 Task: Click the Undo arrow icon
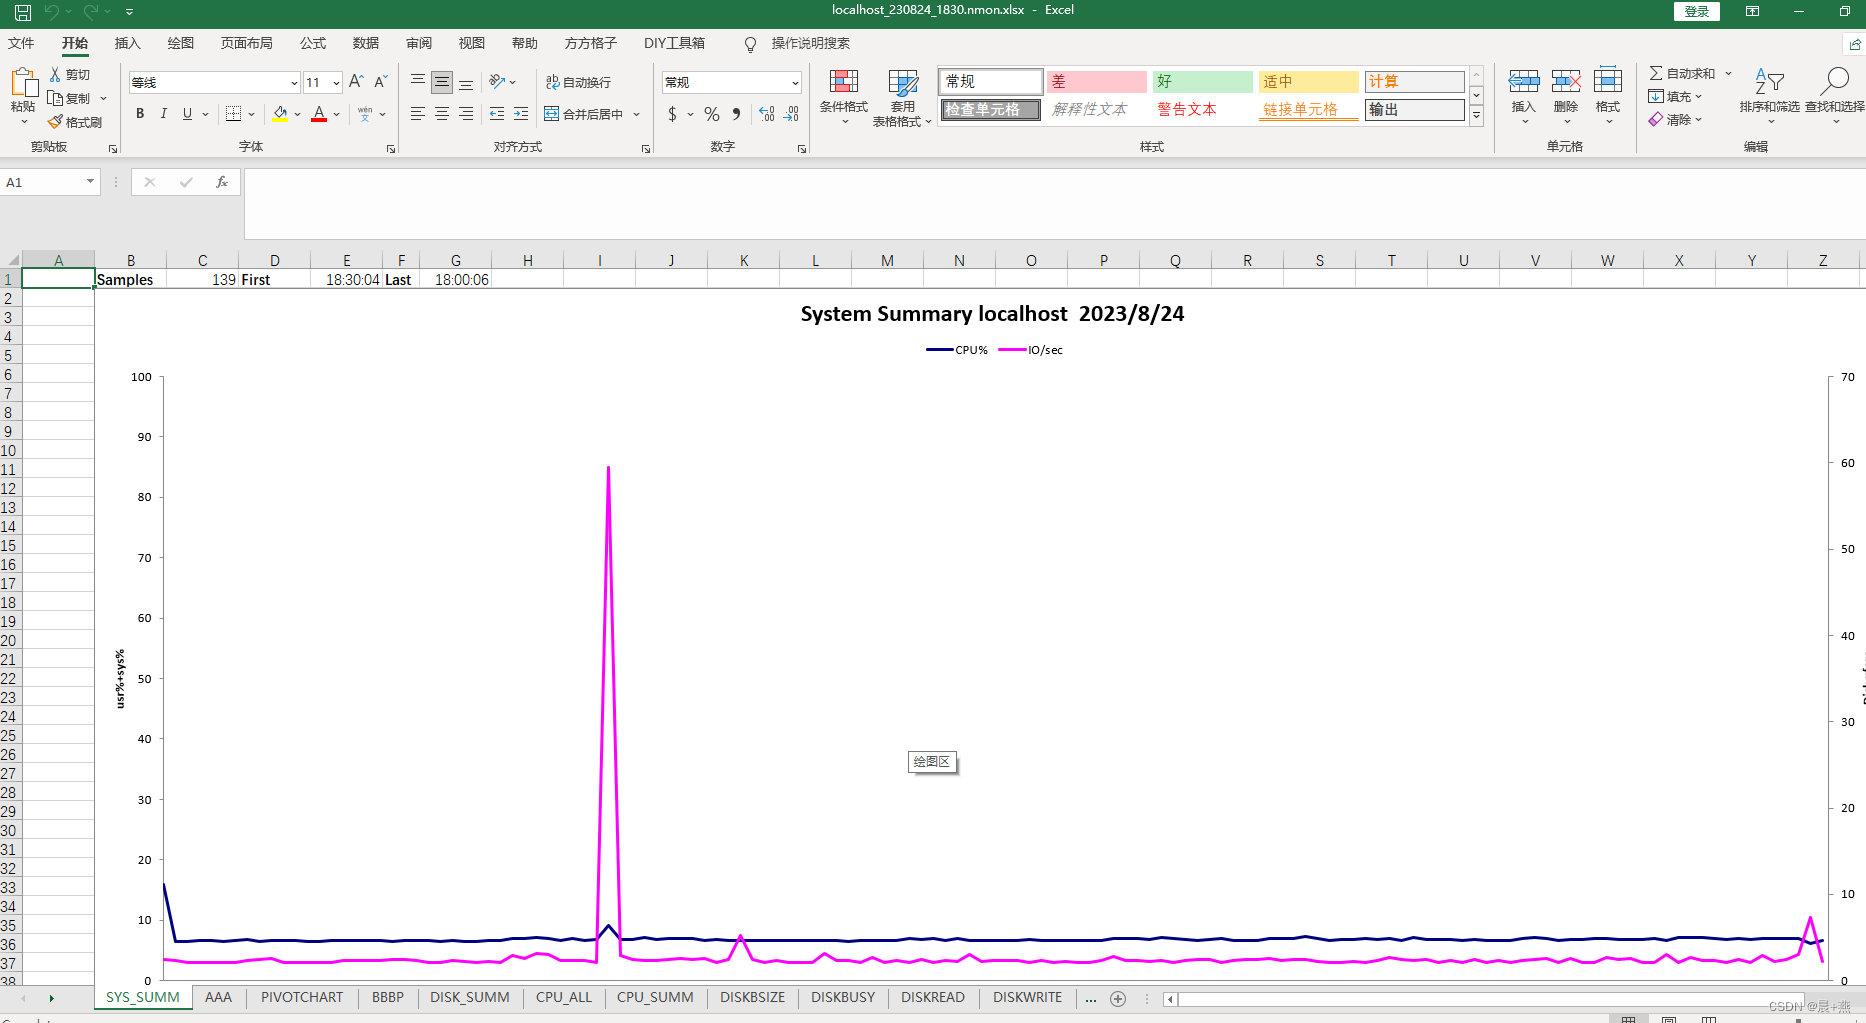click(x=51, y=12)
